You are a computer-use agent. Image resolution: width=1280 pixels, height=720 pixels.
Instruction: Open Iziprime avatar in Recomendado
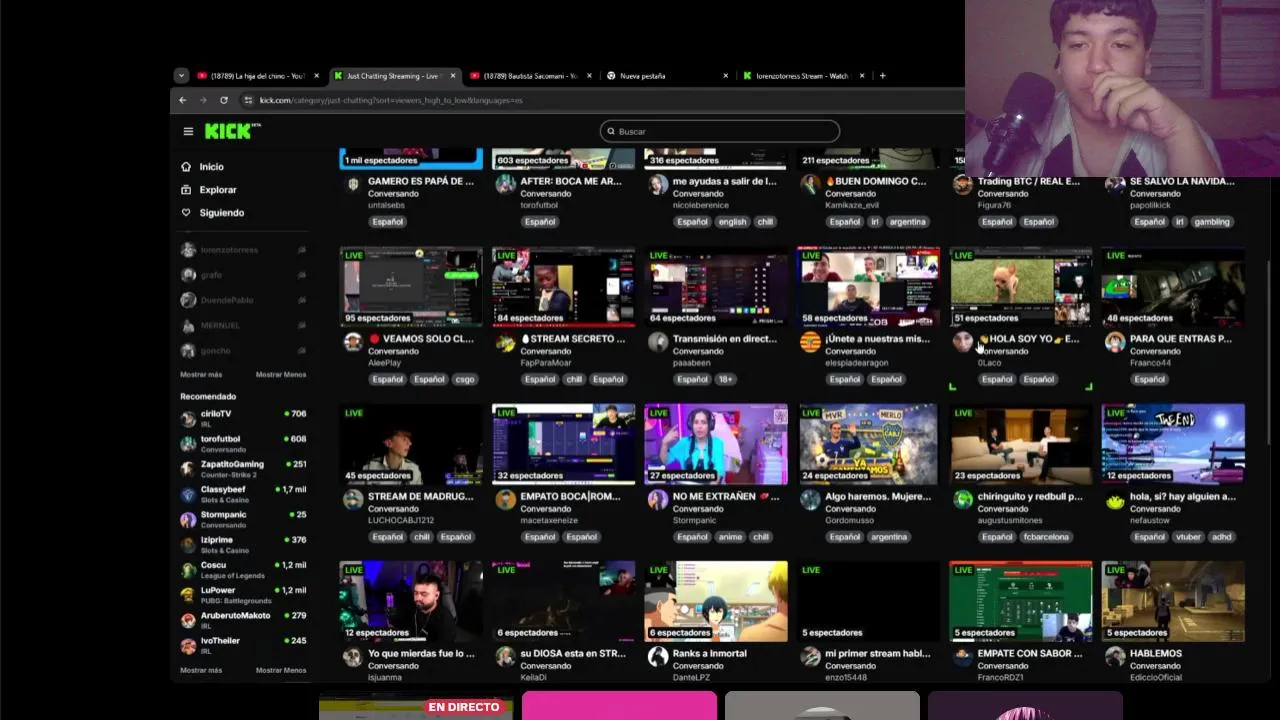[x=188, y=545]
